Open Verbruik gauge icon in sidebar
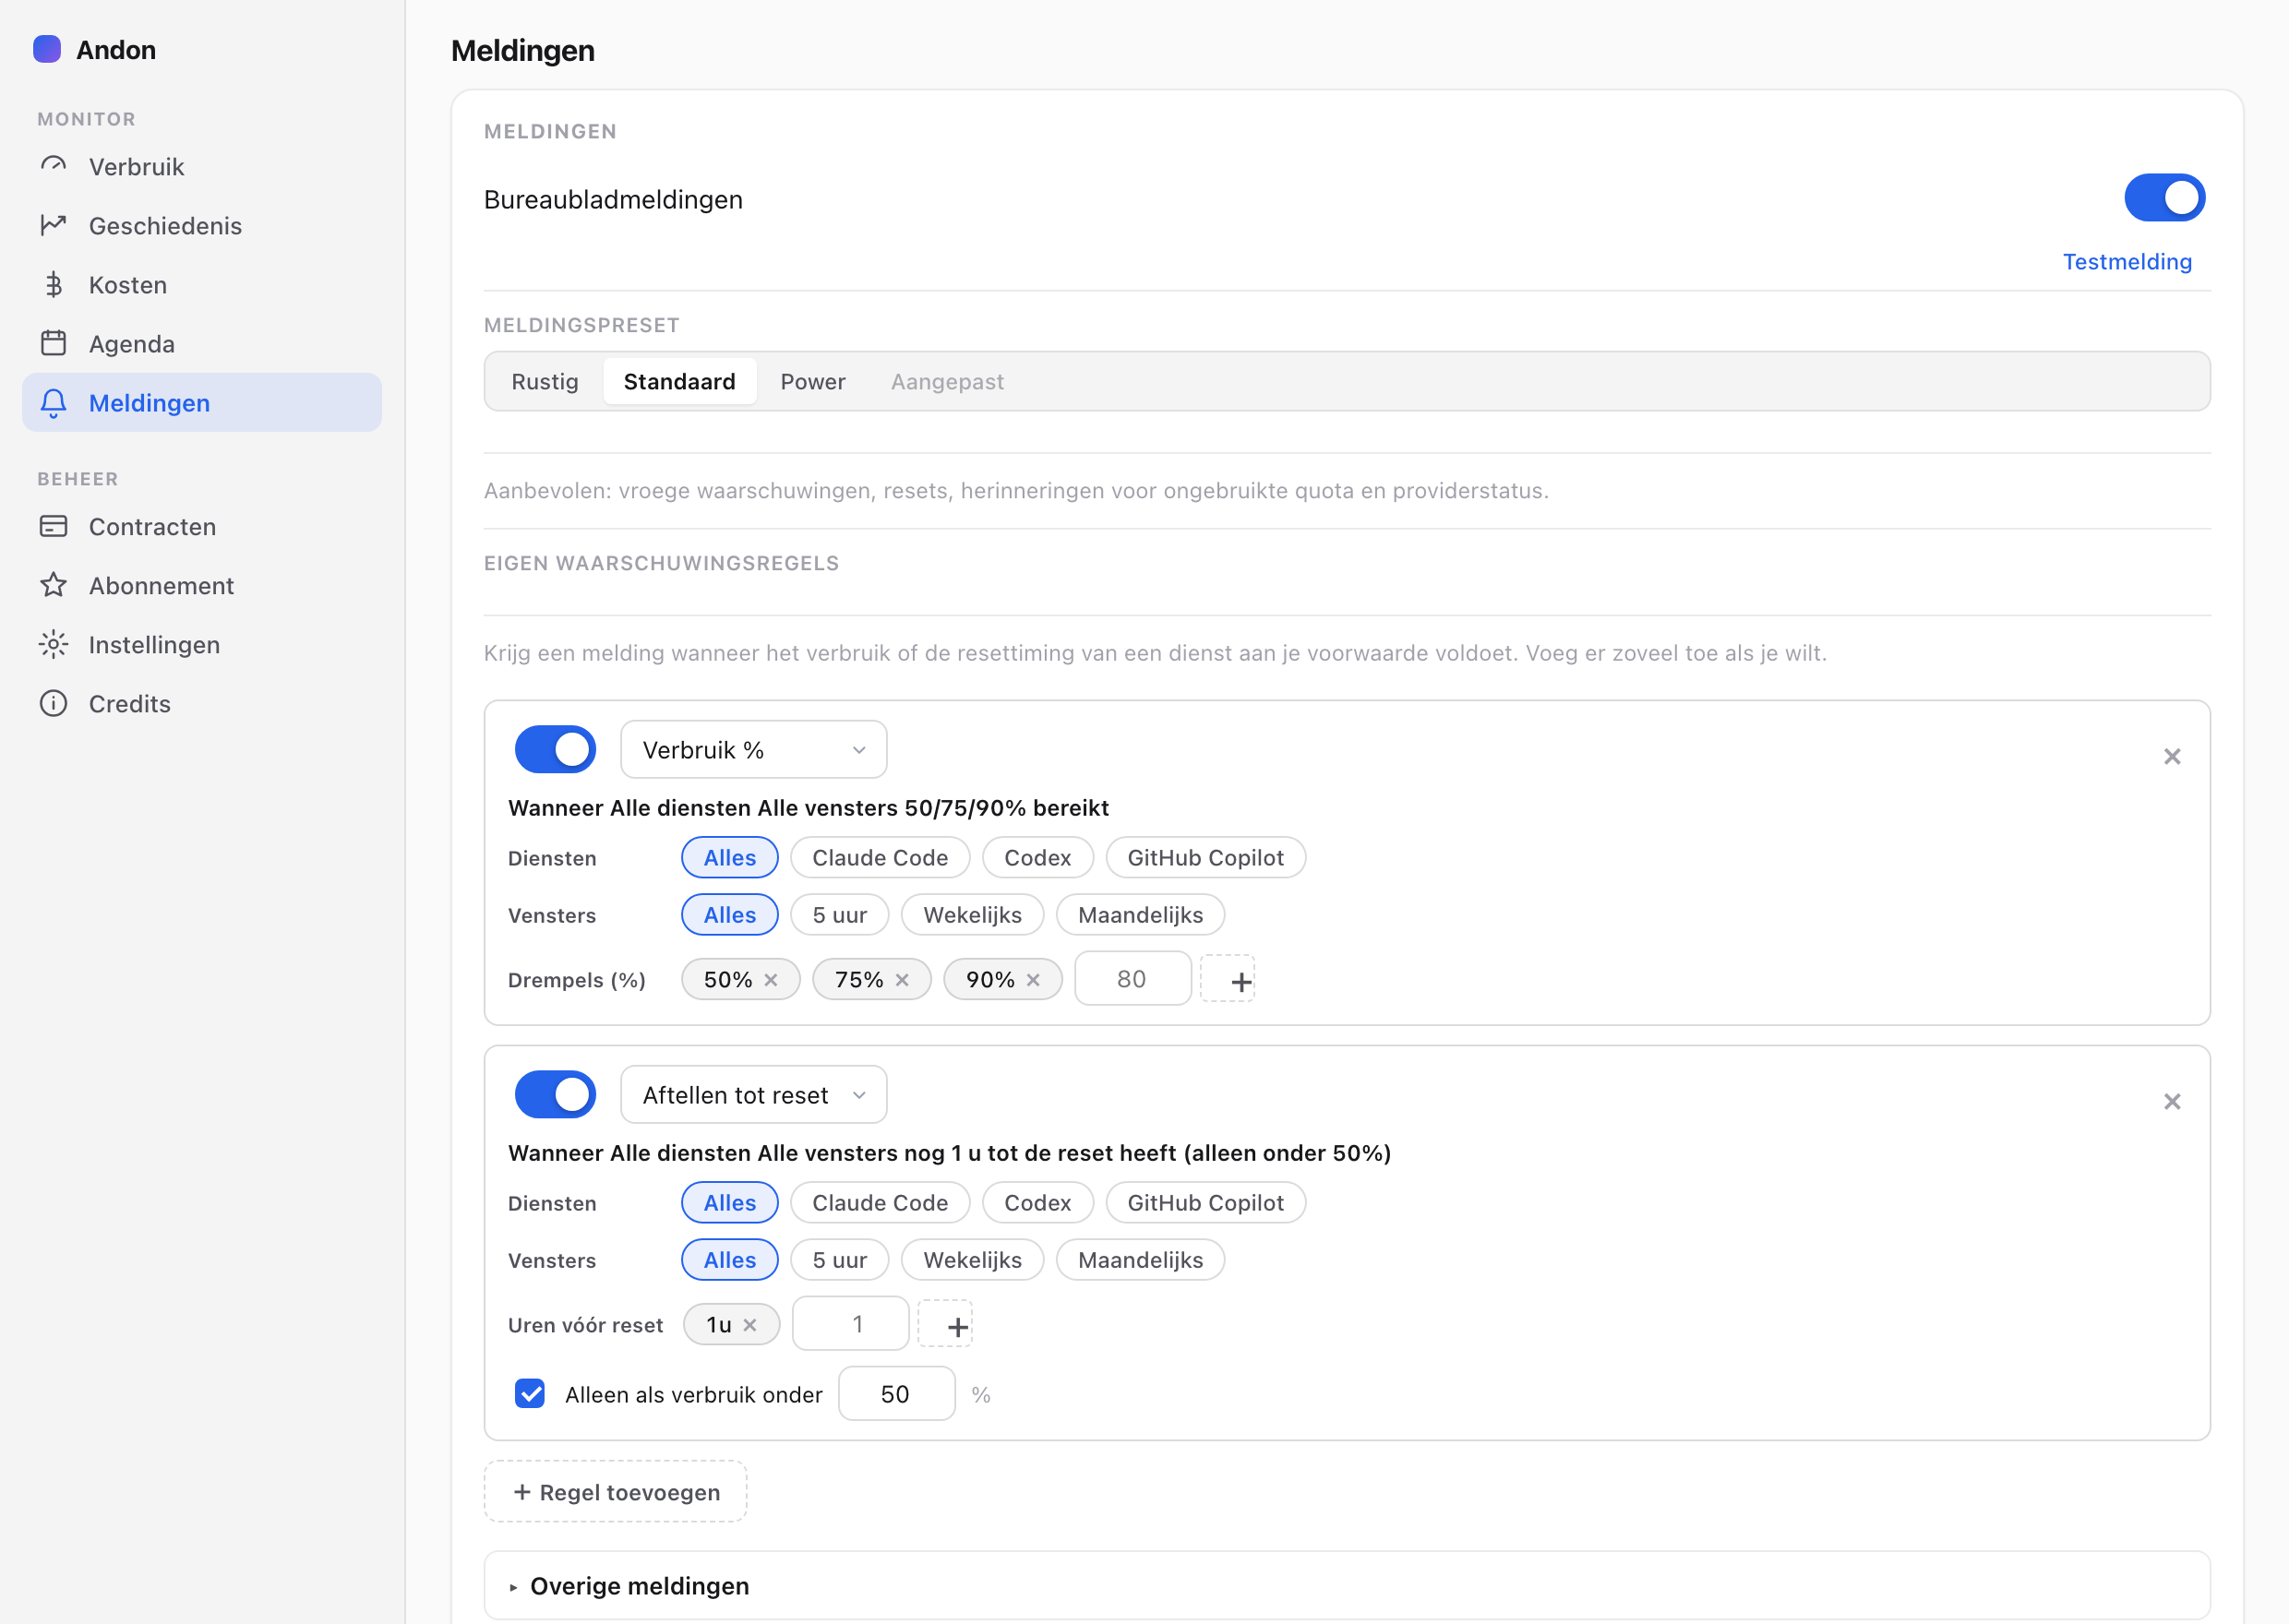This screenshot has width=2289, height=1624. [x=54, y=166]
